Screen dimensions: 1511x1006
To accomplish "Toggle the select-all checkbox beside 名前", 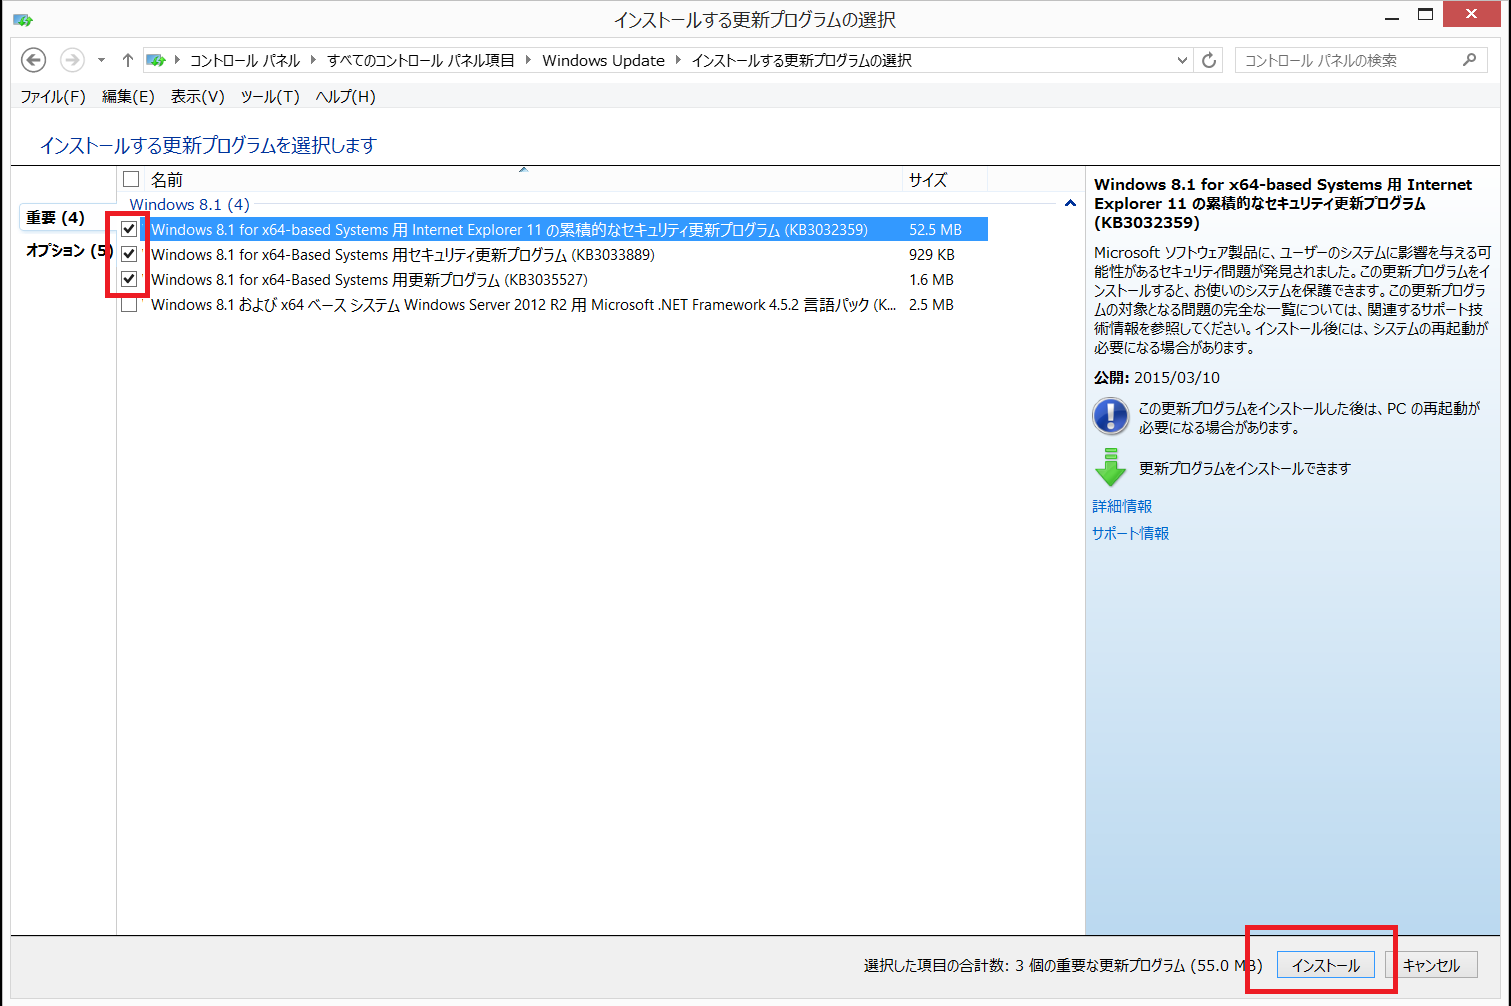I will [131, 179].
